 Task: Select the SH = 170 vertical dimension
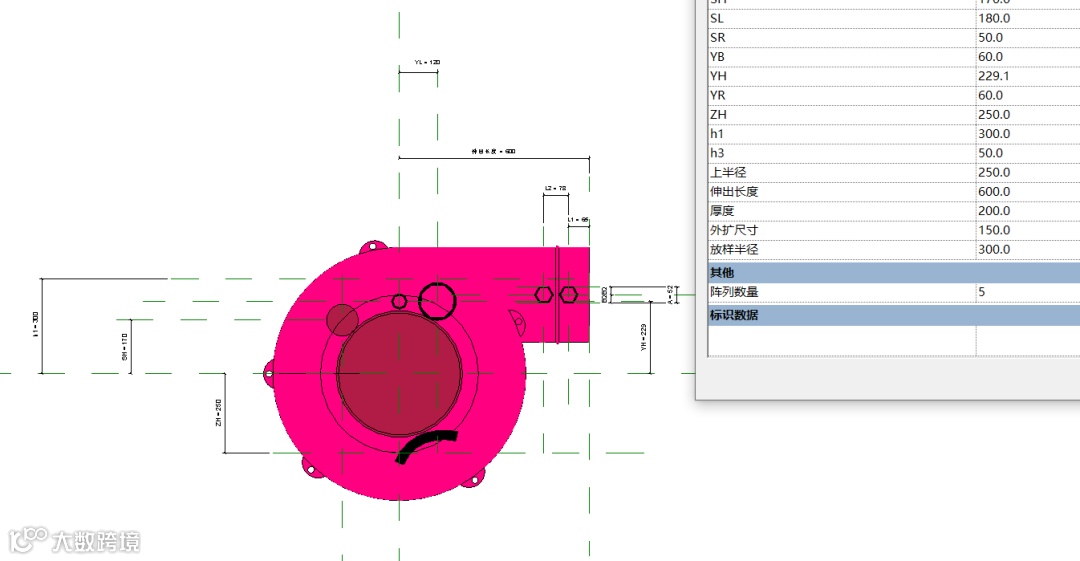point(125,346)
